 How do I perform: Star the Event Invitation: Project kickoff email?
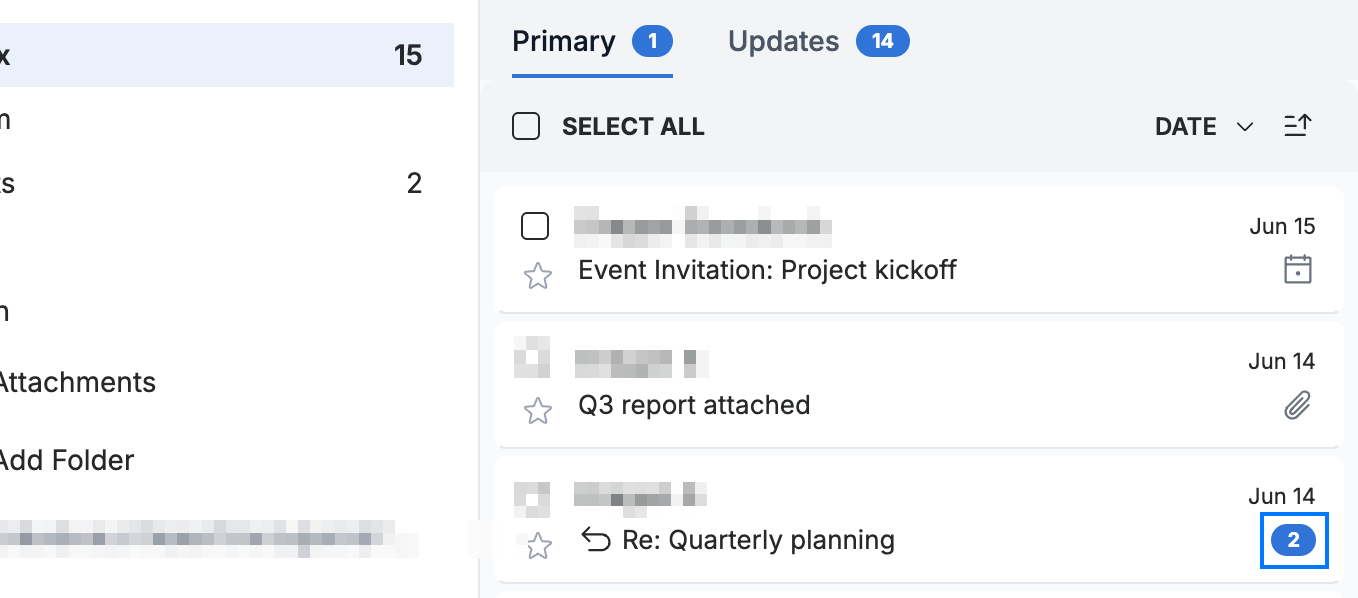538,276
